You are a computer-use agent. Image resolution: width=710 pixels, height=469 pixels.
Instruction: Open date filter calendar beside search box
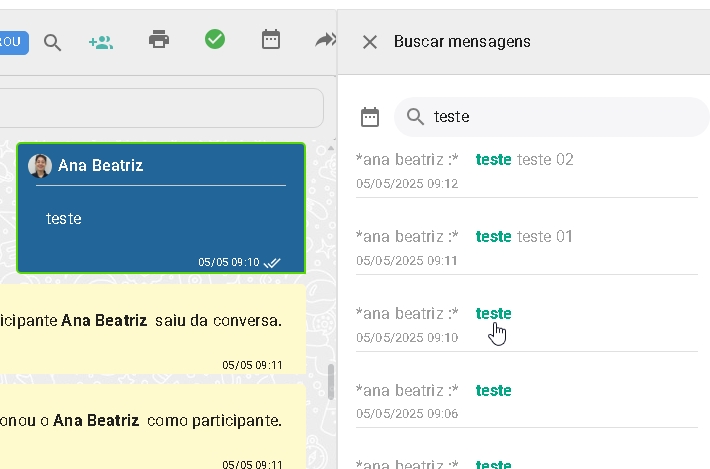tap(370, 117)
